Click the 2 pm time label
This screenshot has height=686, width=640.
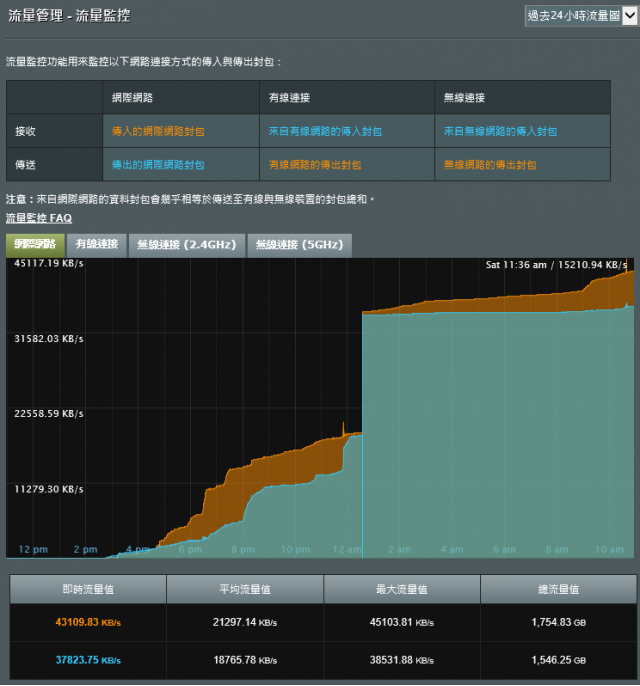point(85,550)
